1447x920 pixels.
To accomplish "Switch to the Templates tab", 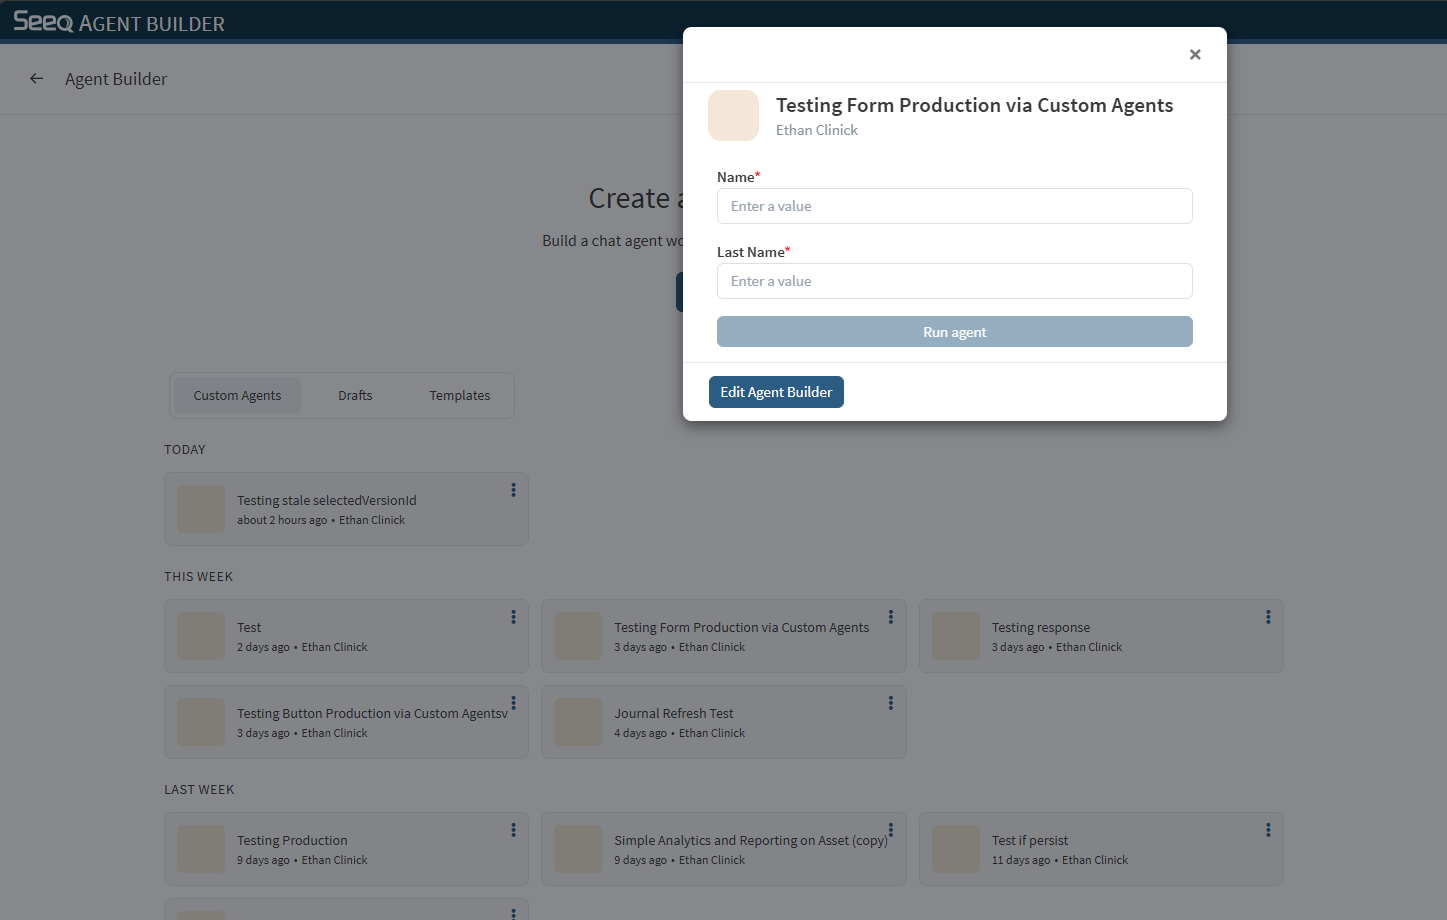I will point(460,396).
